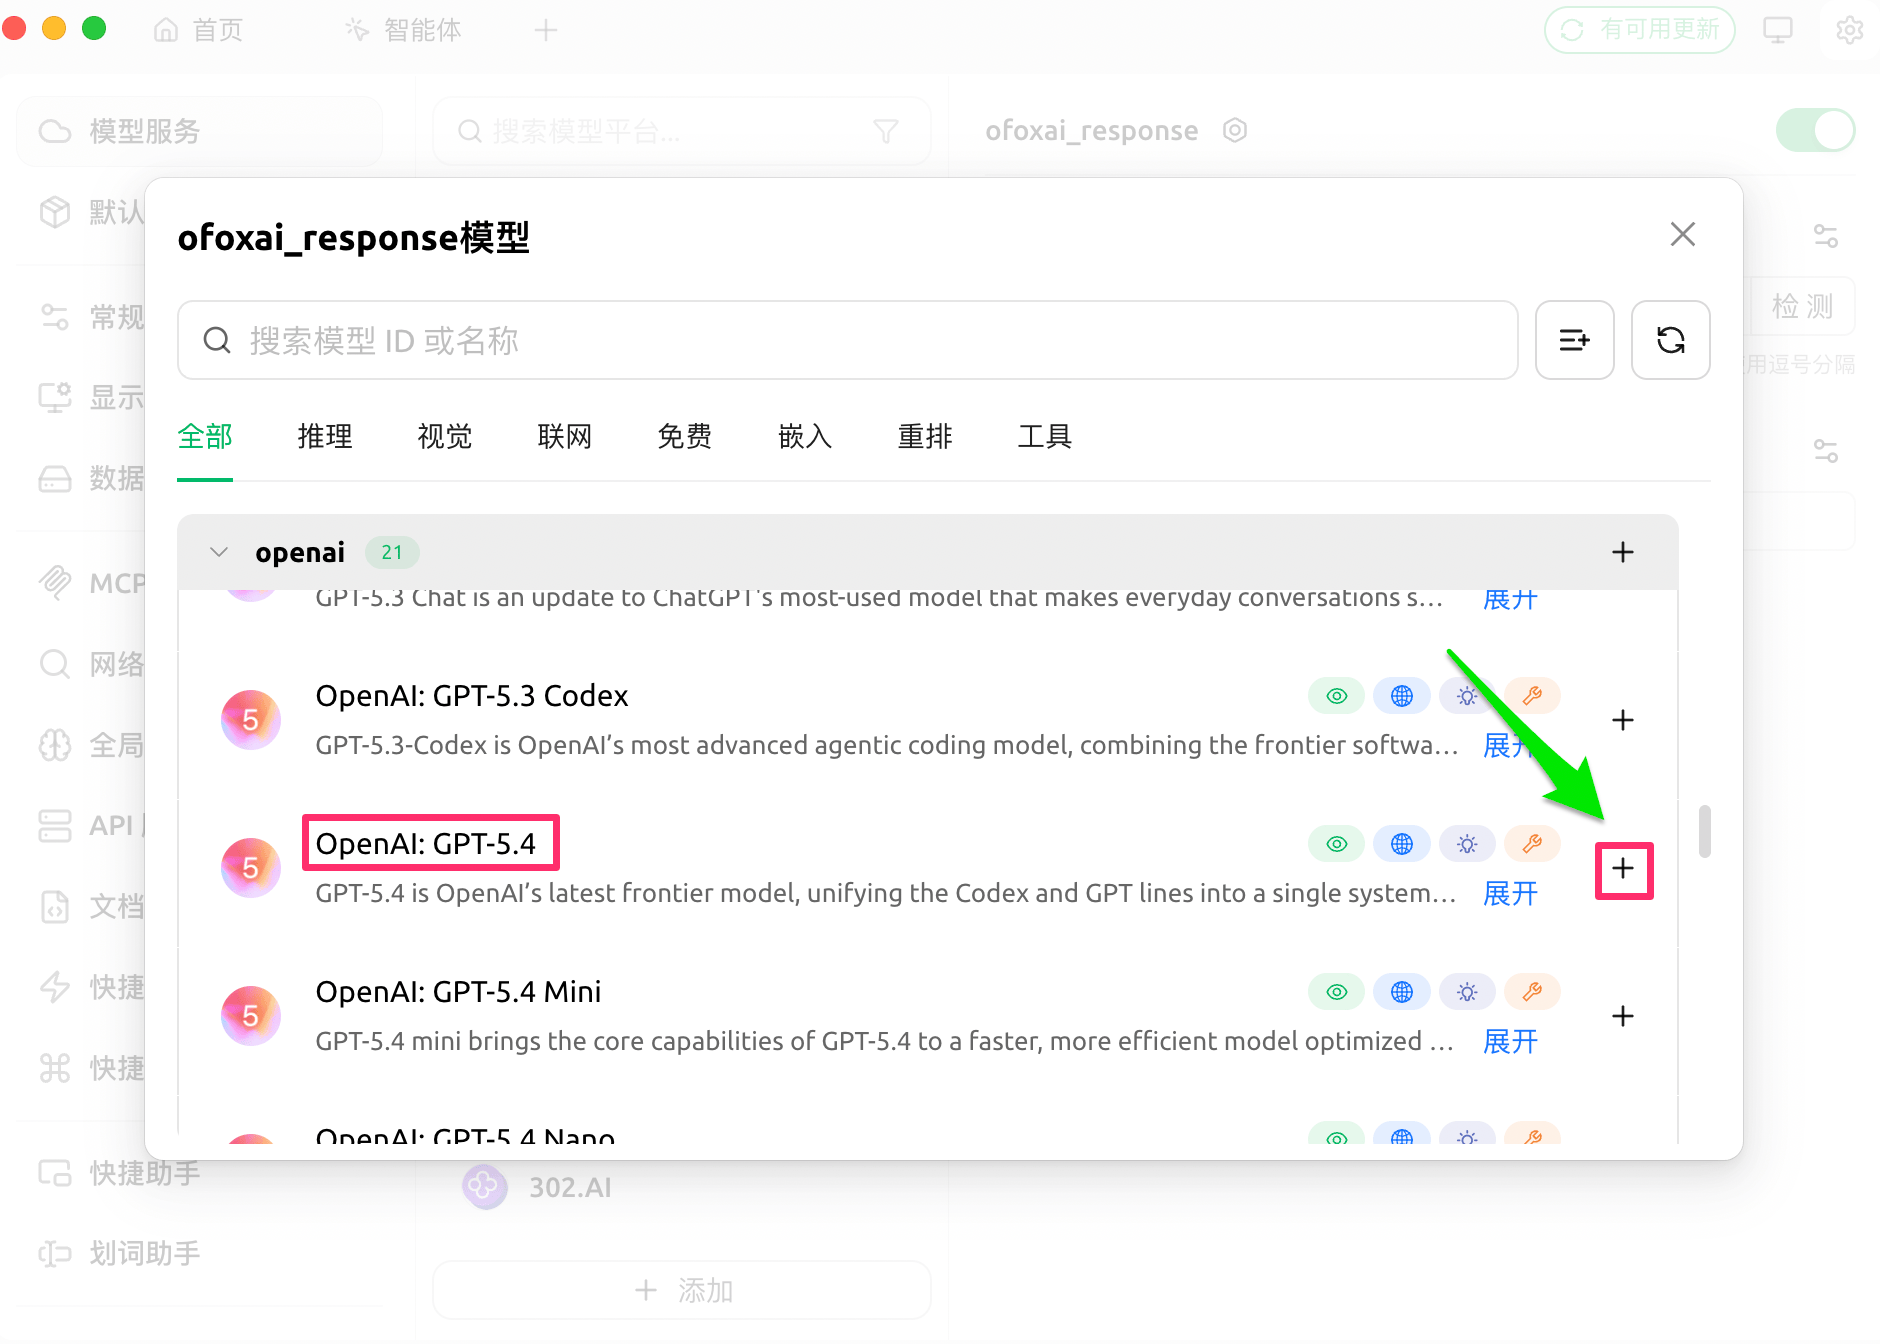Select the 302.AI provider
This screenshot has width=1880, height=1344.
pos(681,1187)
